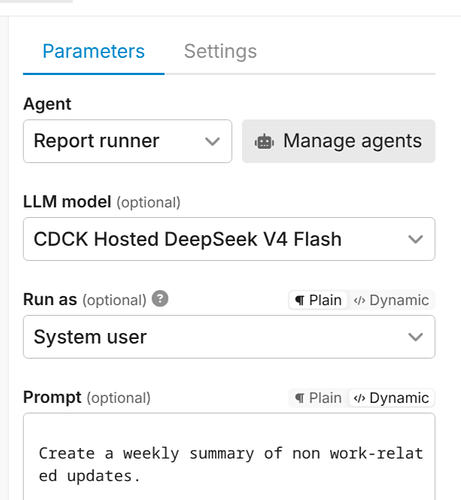Choose Dynamic mode for Prompt
461x500 pixels.
pyautogui.click(x=391, y=398)
